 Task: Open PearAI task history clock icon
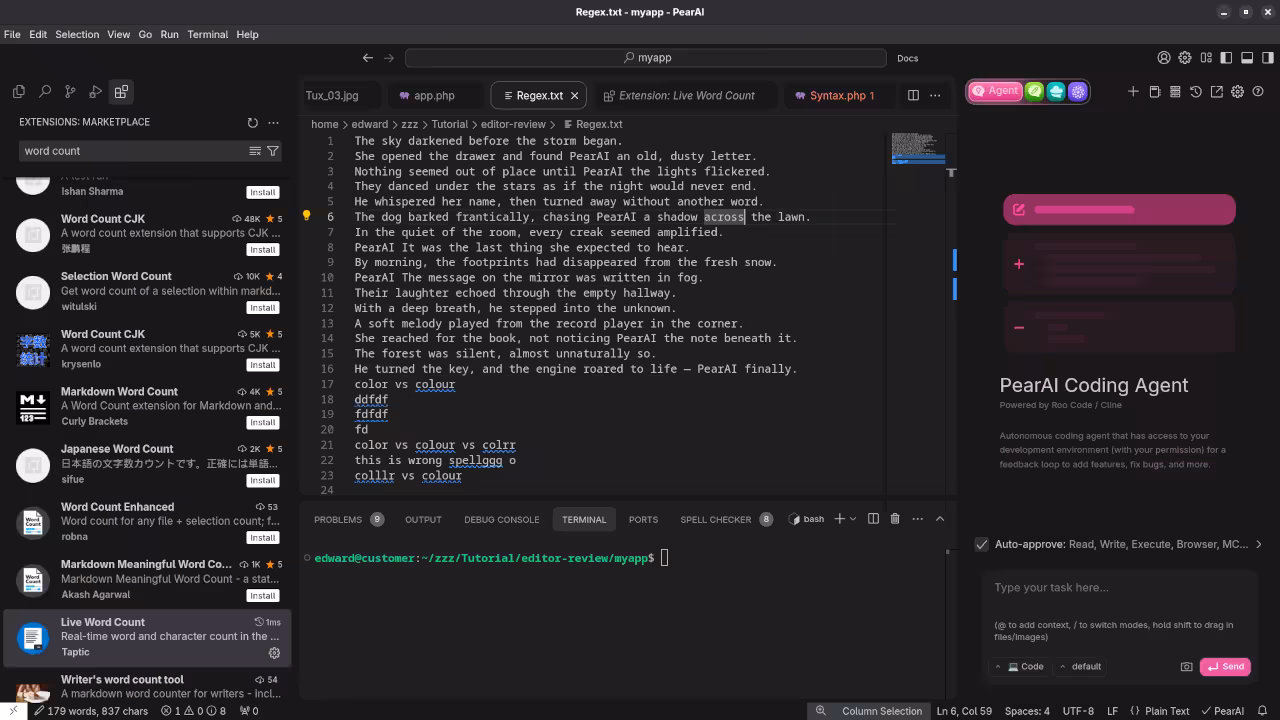coord(1196,92)
